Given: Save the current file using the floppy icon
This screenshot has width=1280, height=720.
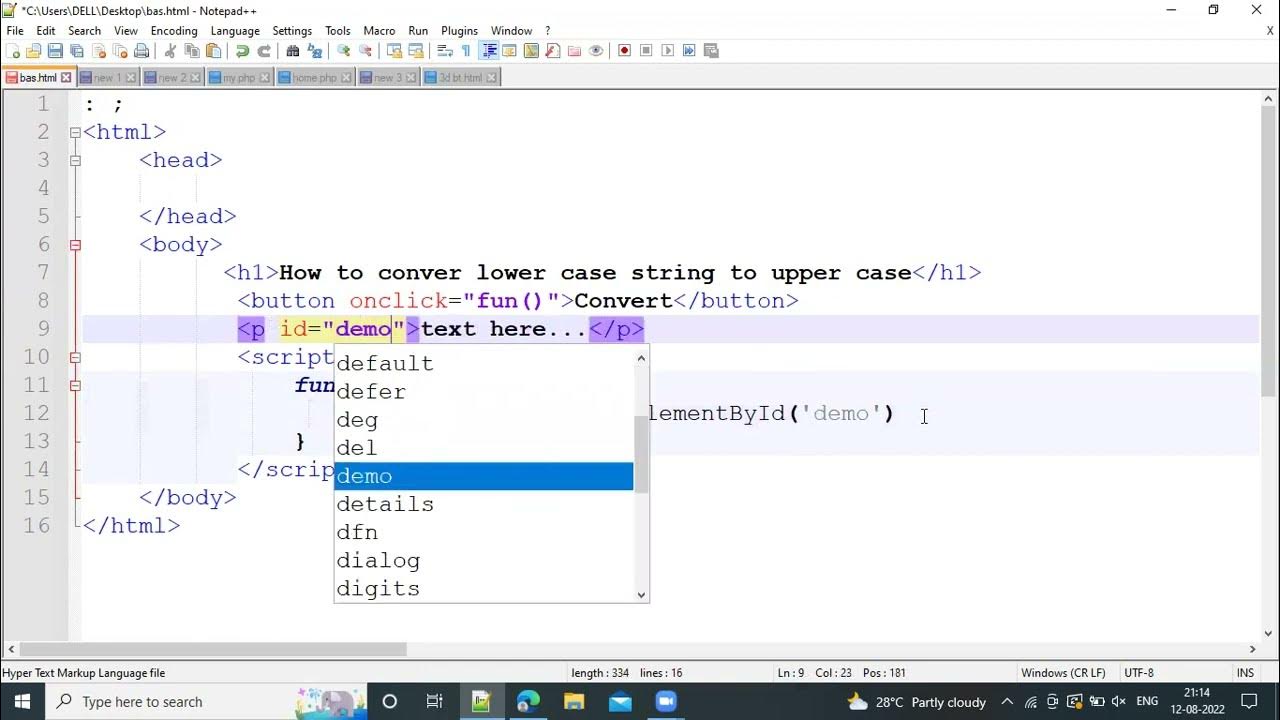Looking at the screenshot, I should click(x=55, y=50).
